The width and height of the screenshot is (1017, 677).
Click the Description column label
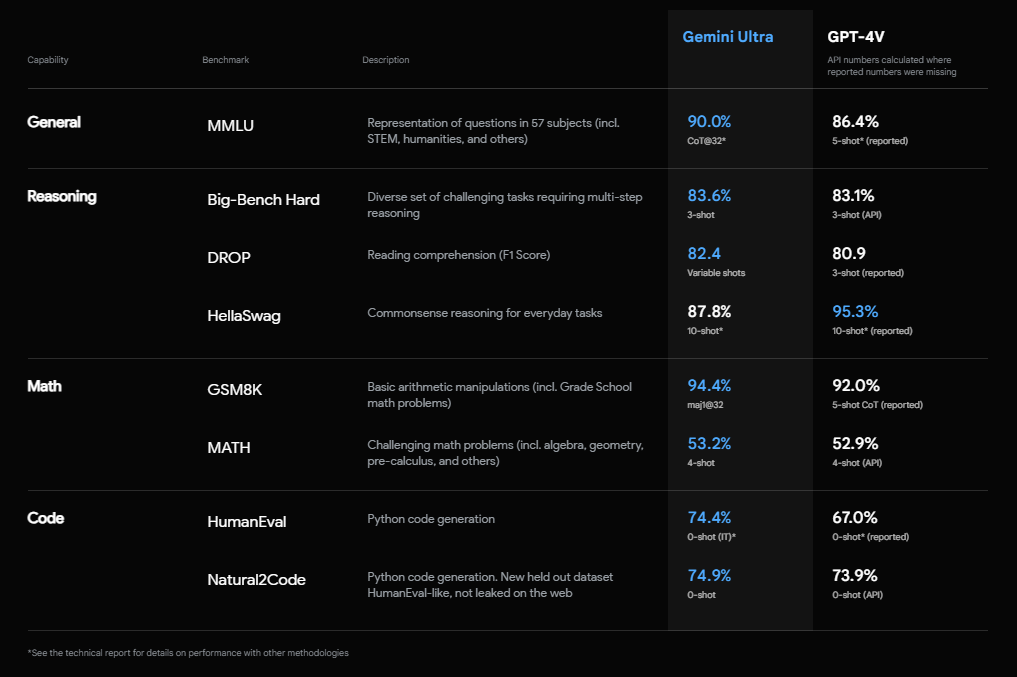pyautogui.click(x=385, y=60)
